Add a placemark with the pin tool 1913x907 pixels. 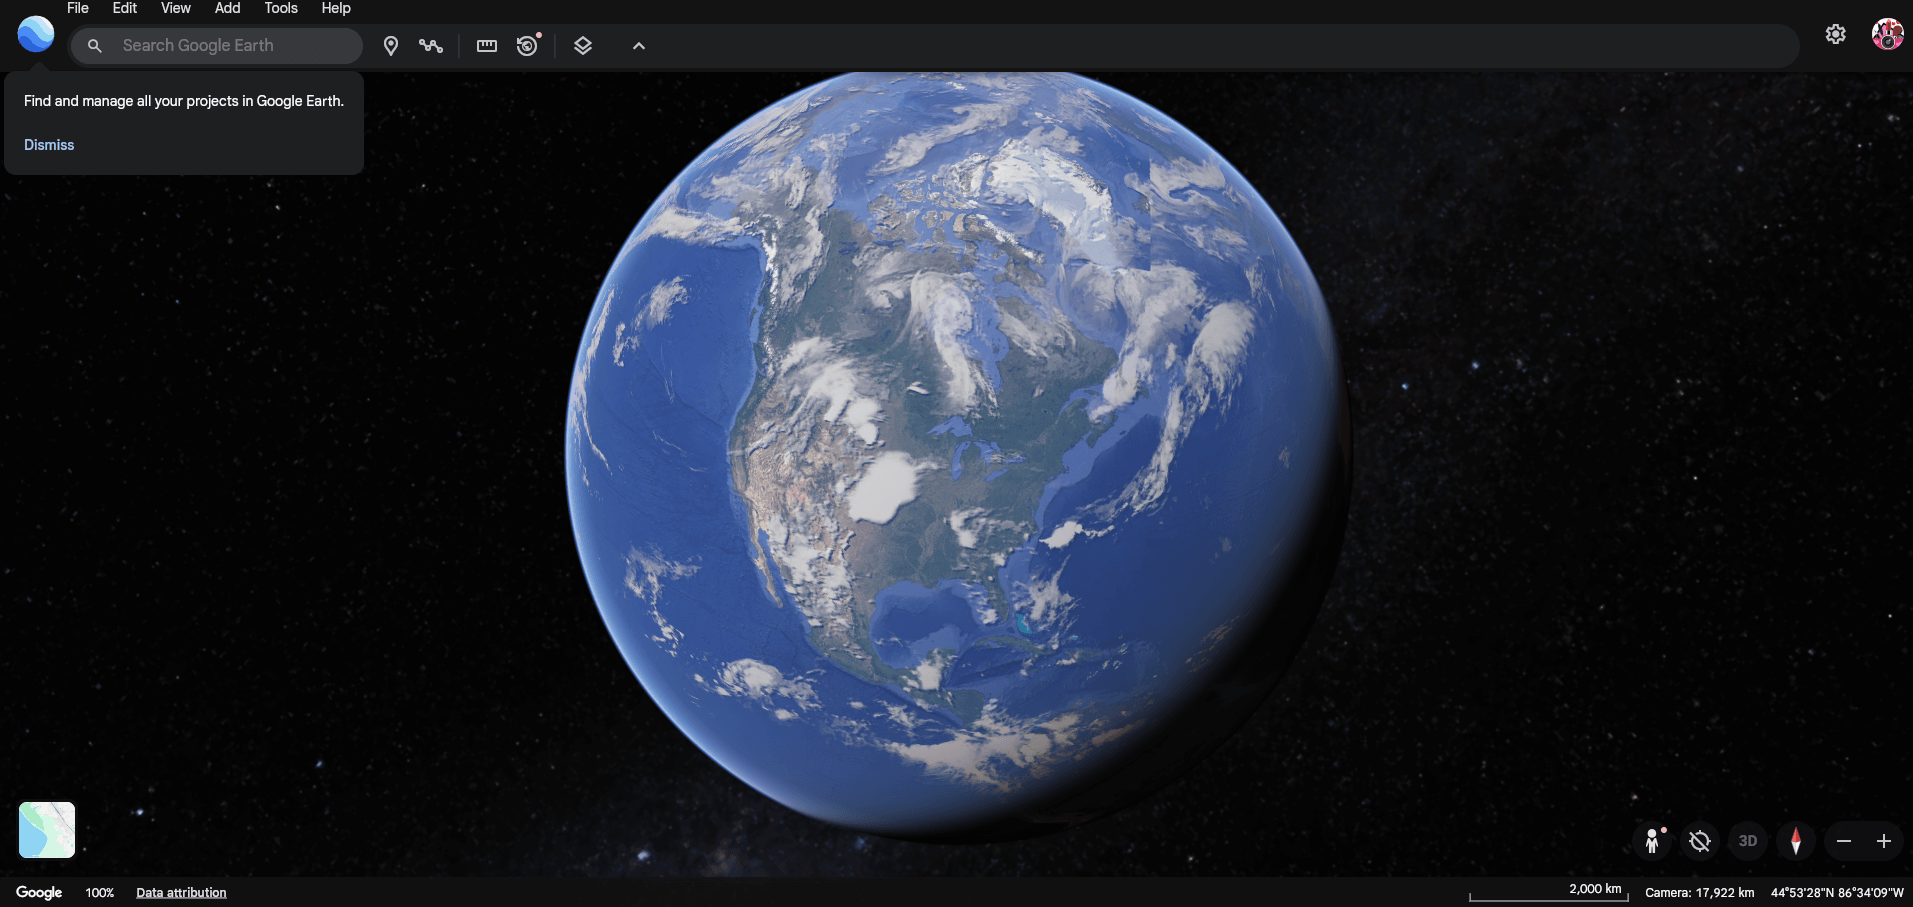[x=391, y=46]
